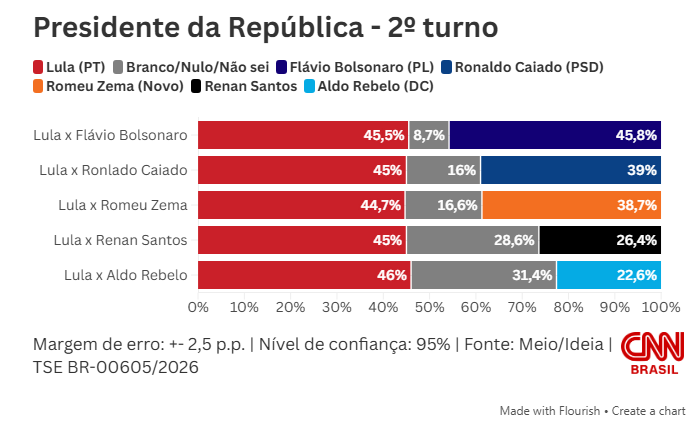Select Lula's 45,5% bar in first row

(302, 135)
